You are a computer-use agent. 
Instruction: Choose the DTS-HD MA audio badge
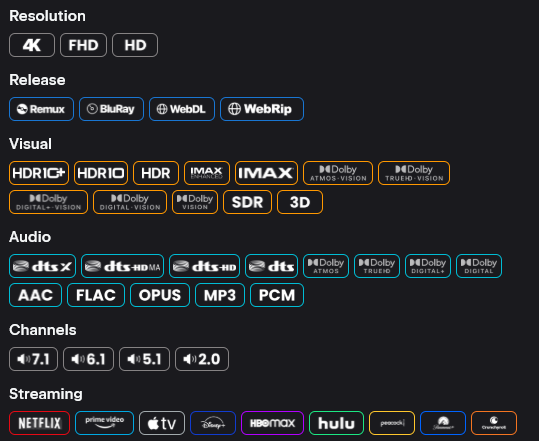tap(123, 266)
